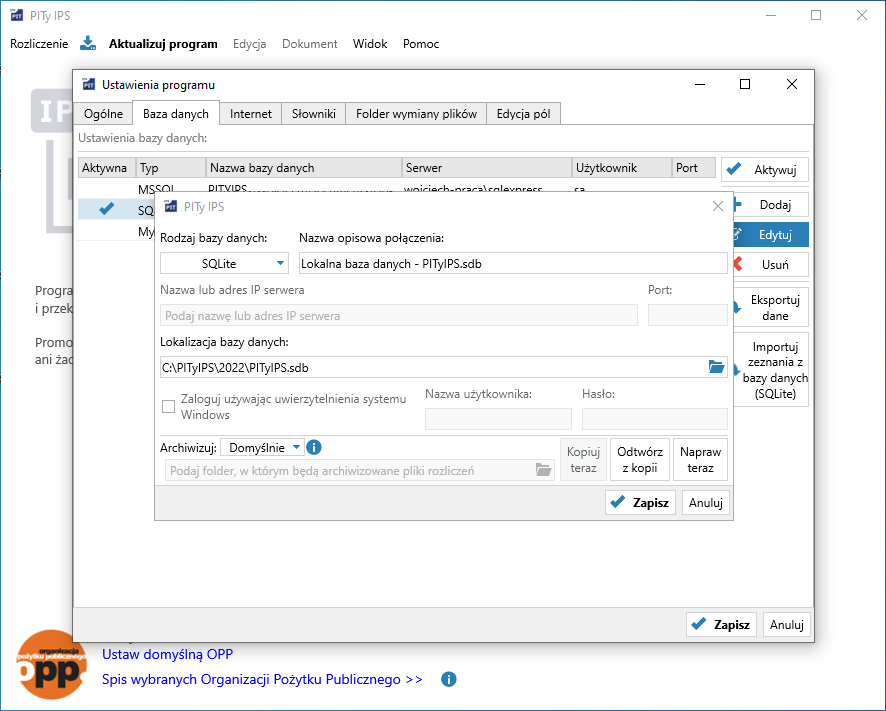Image resolution: width=886 pixels, height=711 pixels.
Task: Expand the Archiwizuj Domyślnie dropdown
Action: tap(262, 448)
